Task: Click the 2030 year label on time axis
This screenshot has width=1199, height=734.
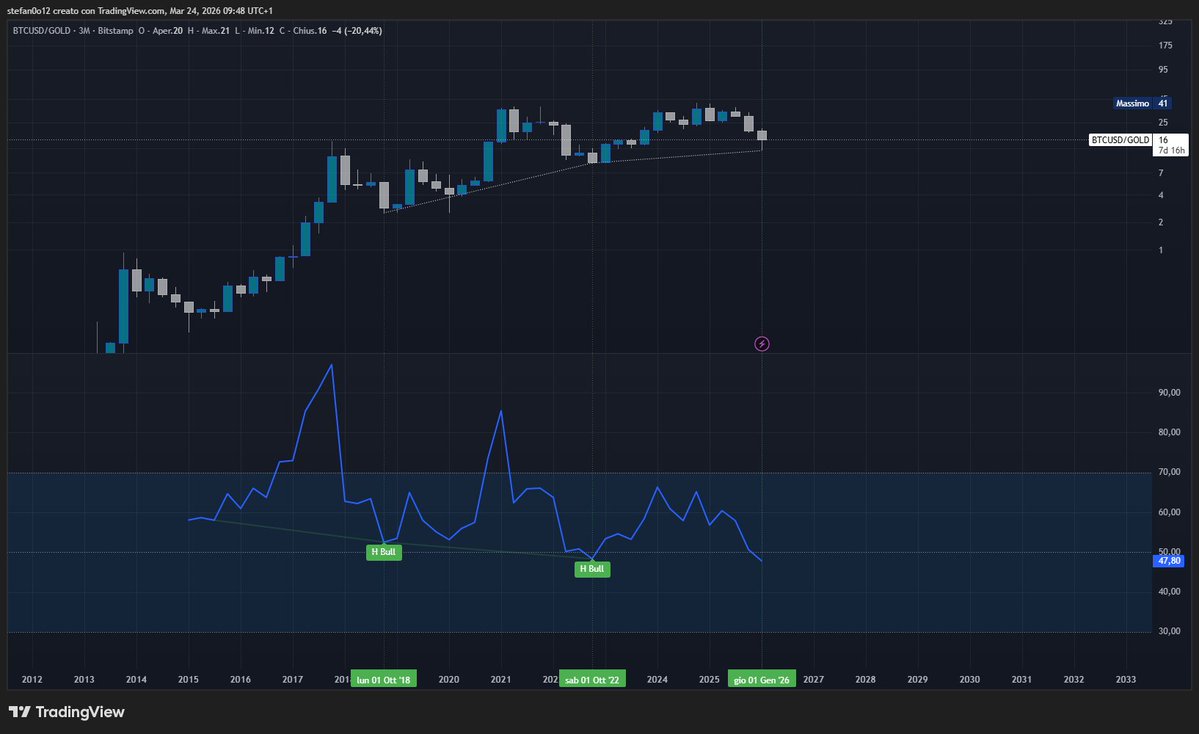Action: (970, 679)
